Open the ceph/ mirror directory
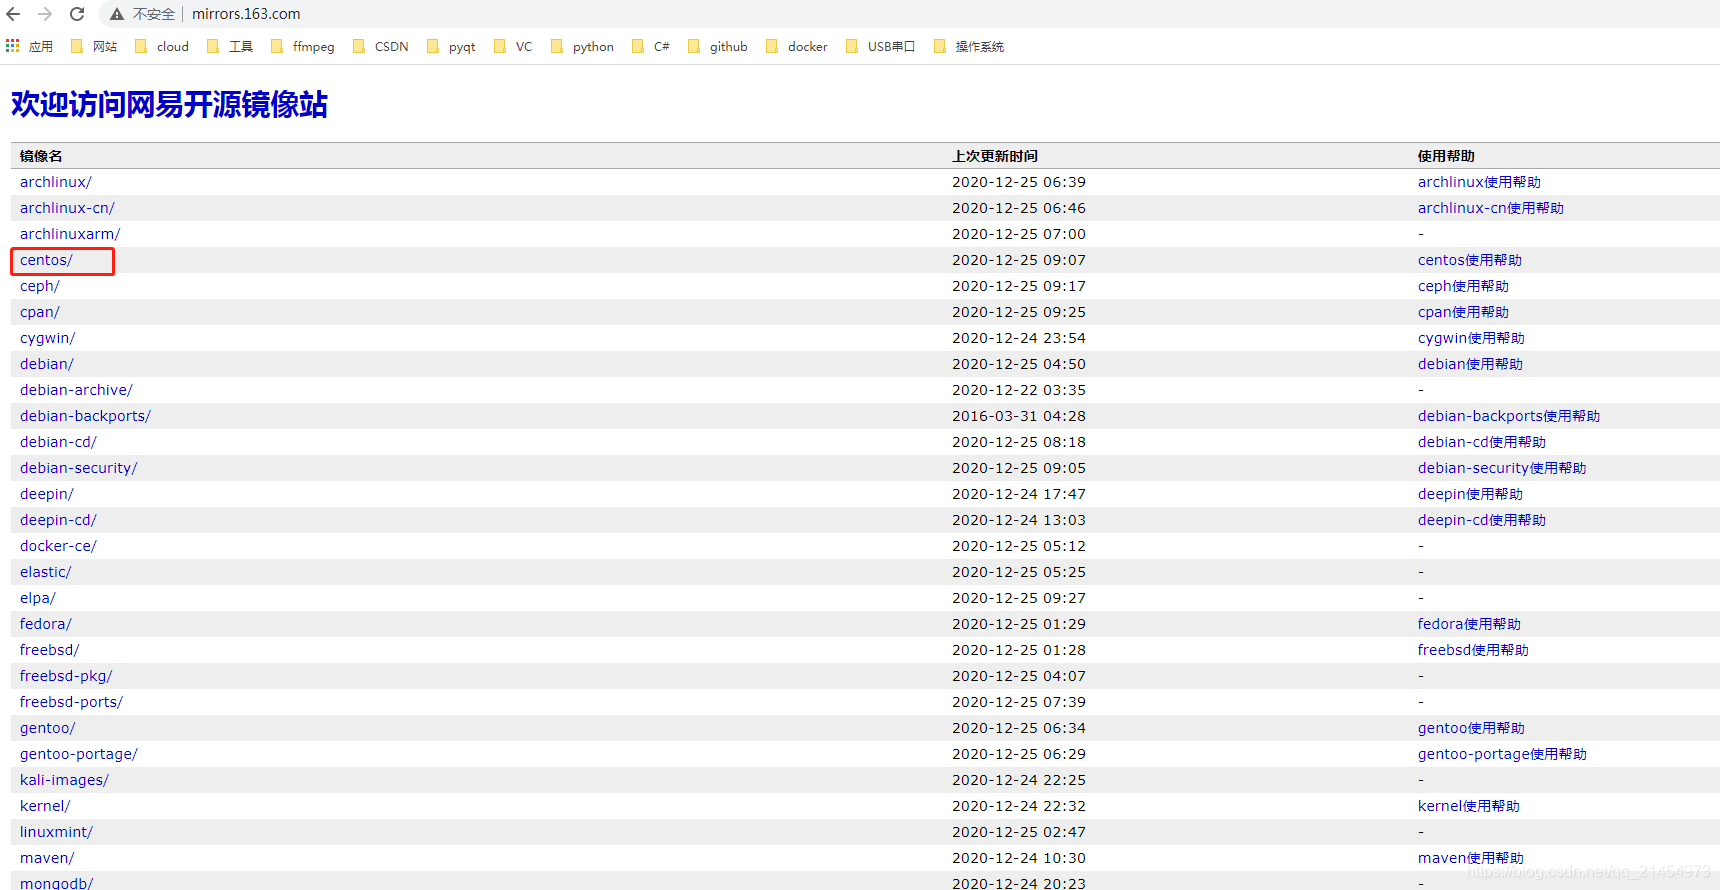Viewport: 1720px width, 890px height. tap(40, 286)
